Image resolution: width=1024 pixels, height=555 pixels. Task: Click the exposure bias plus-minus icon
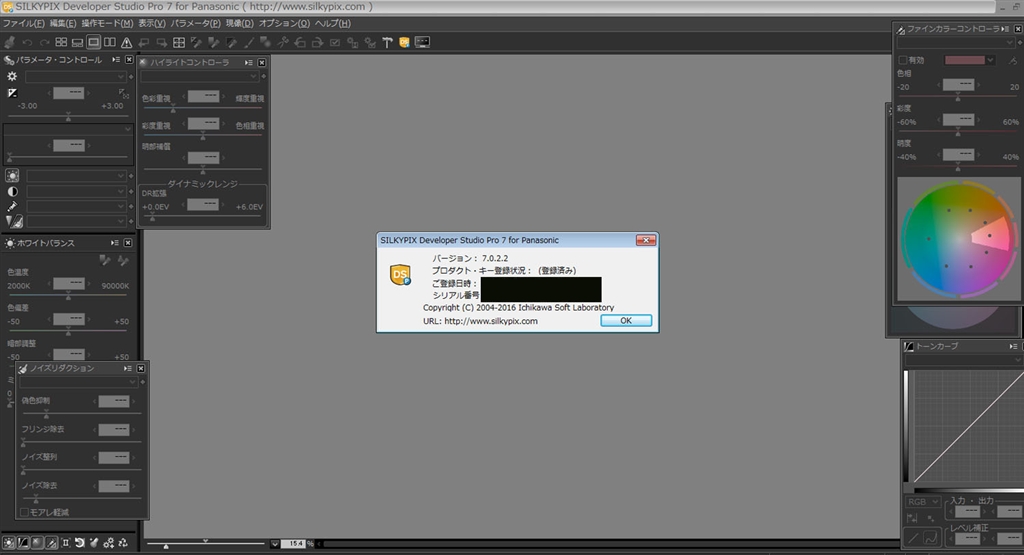pos(12,93)
